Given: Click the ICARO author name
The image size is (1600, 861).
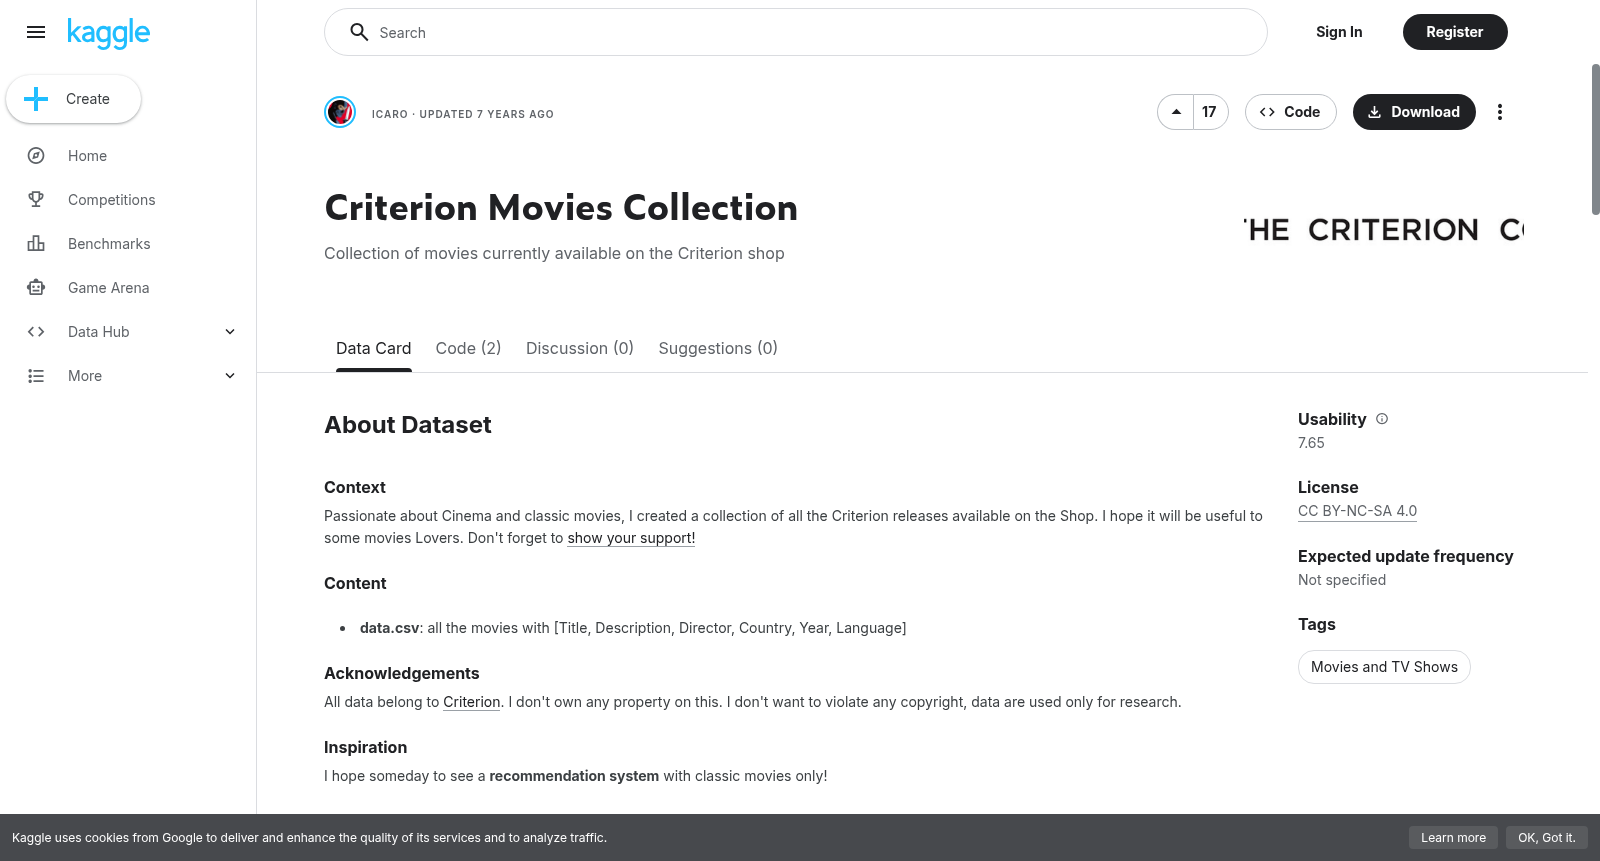Looking at the screenshot, I should 390,114.
